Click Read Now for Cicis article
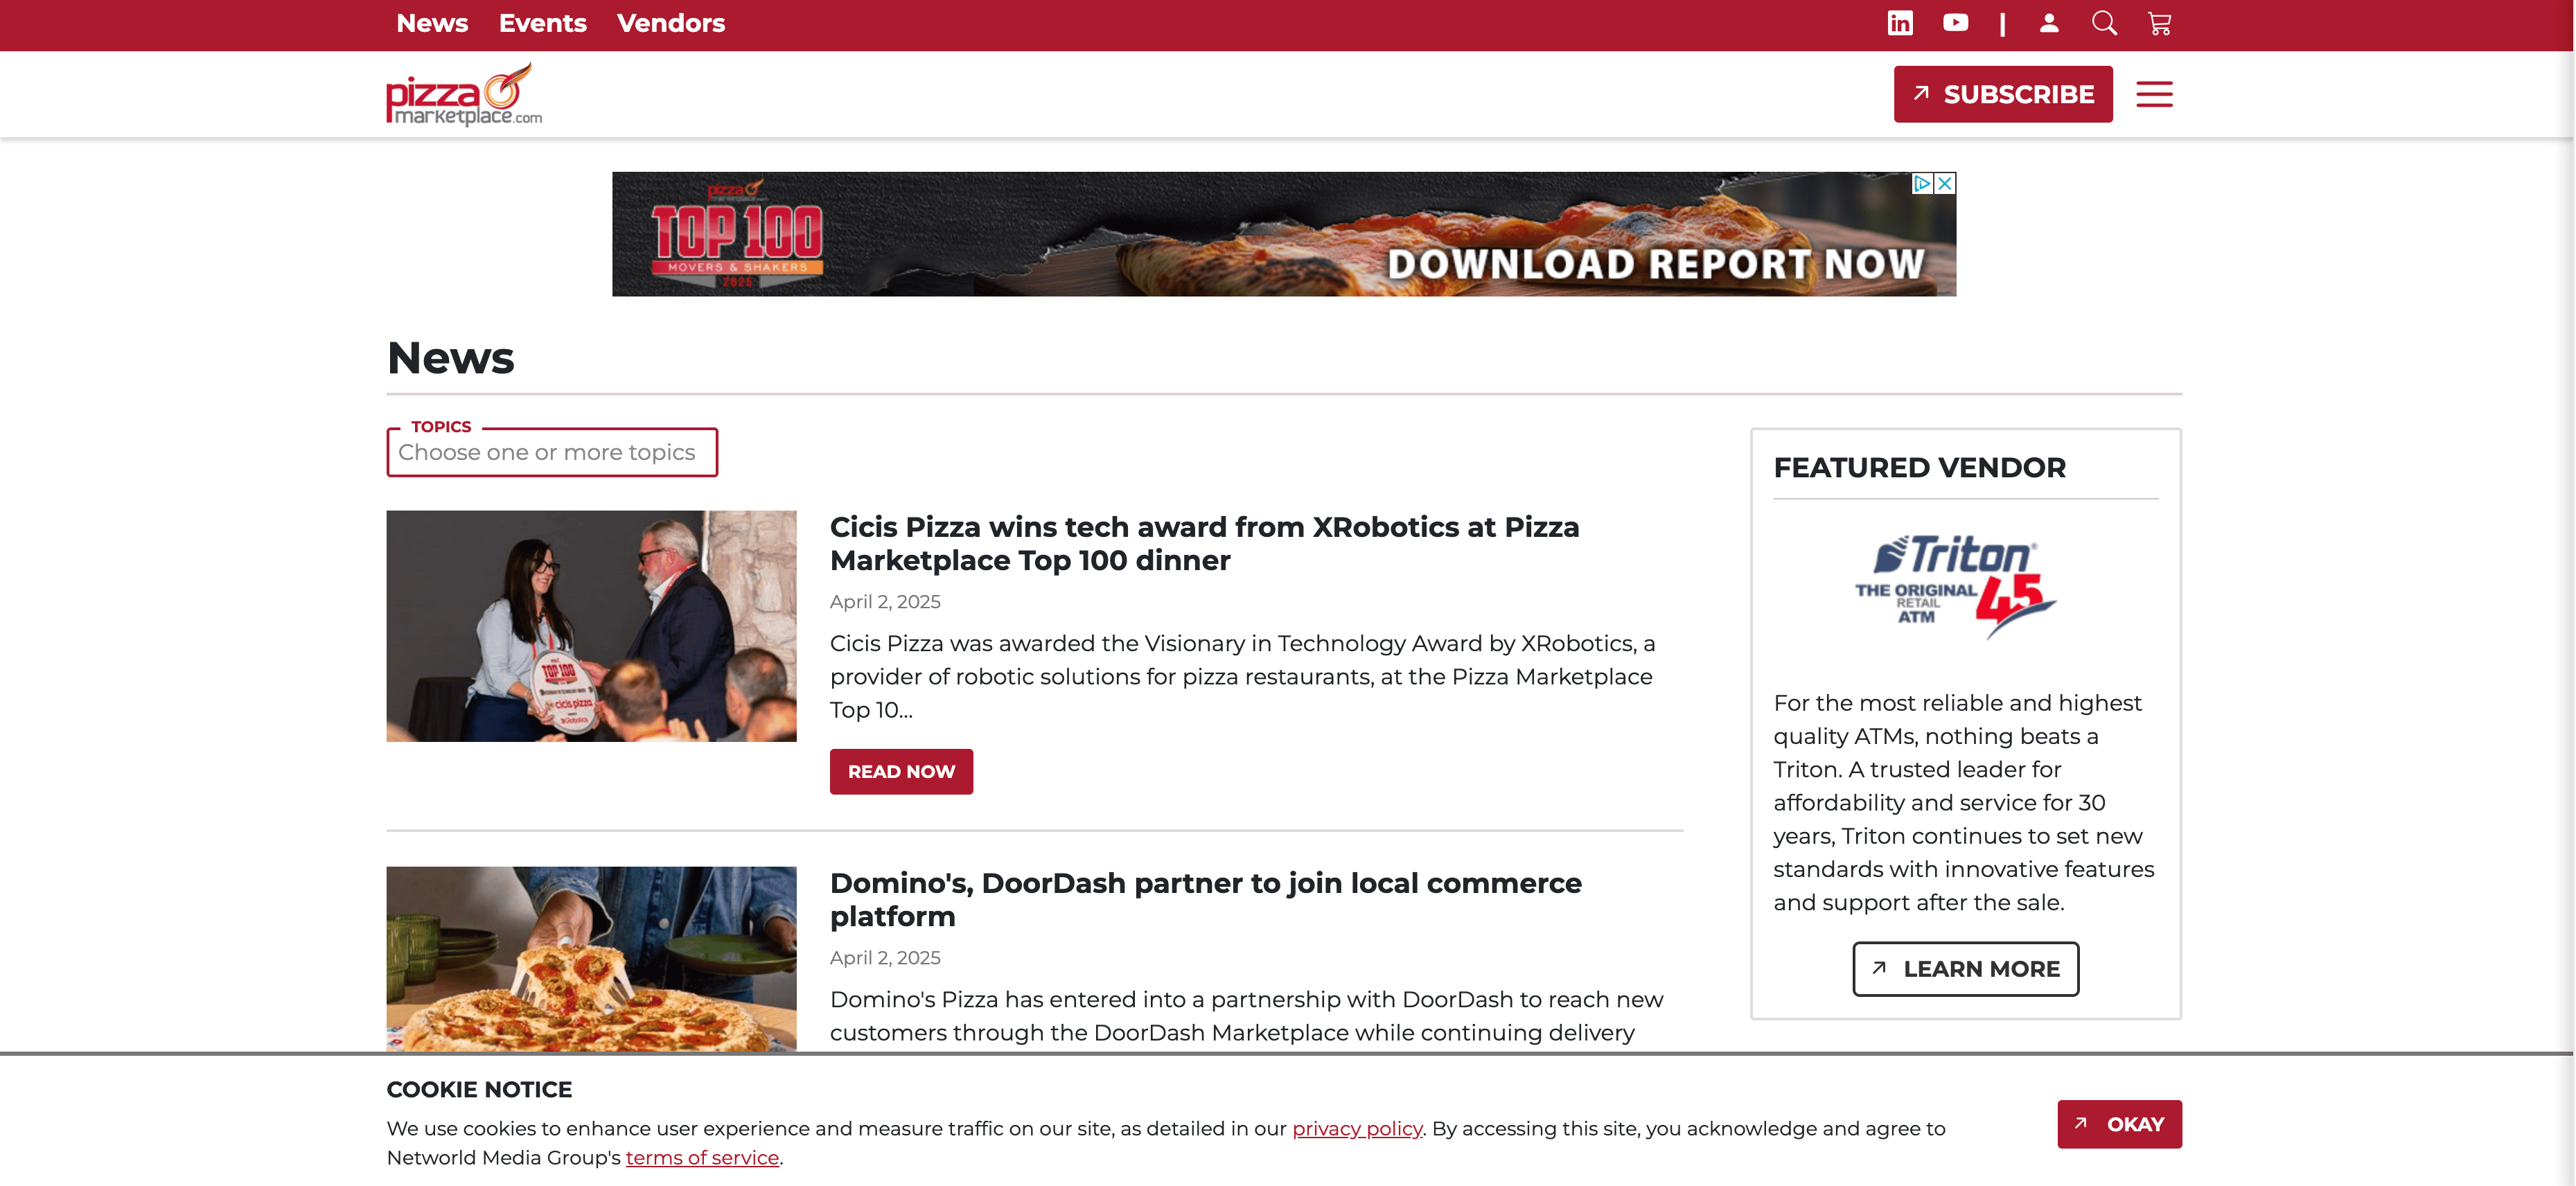 pos(900,771)
